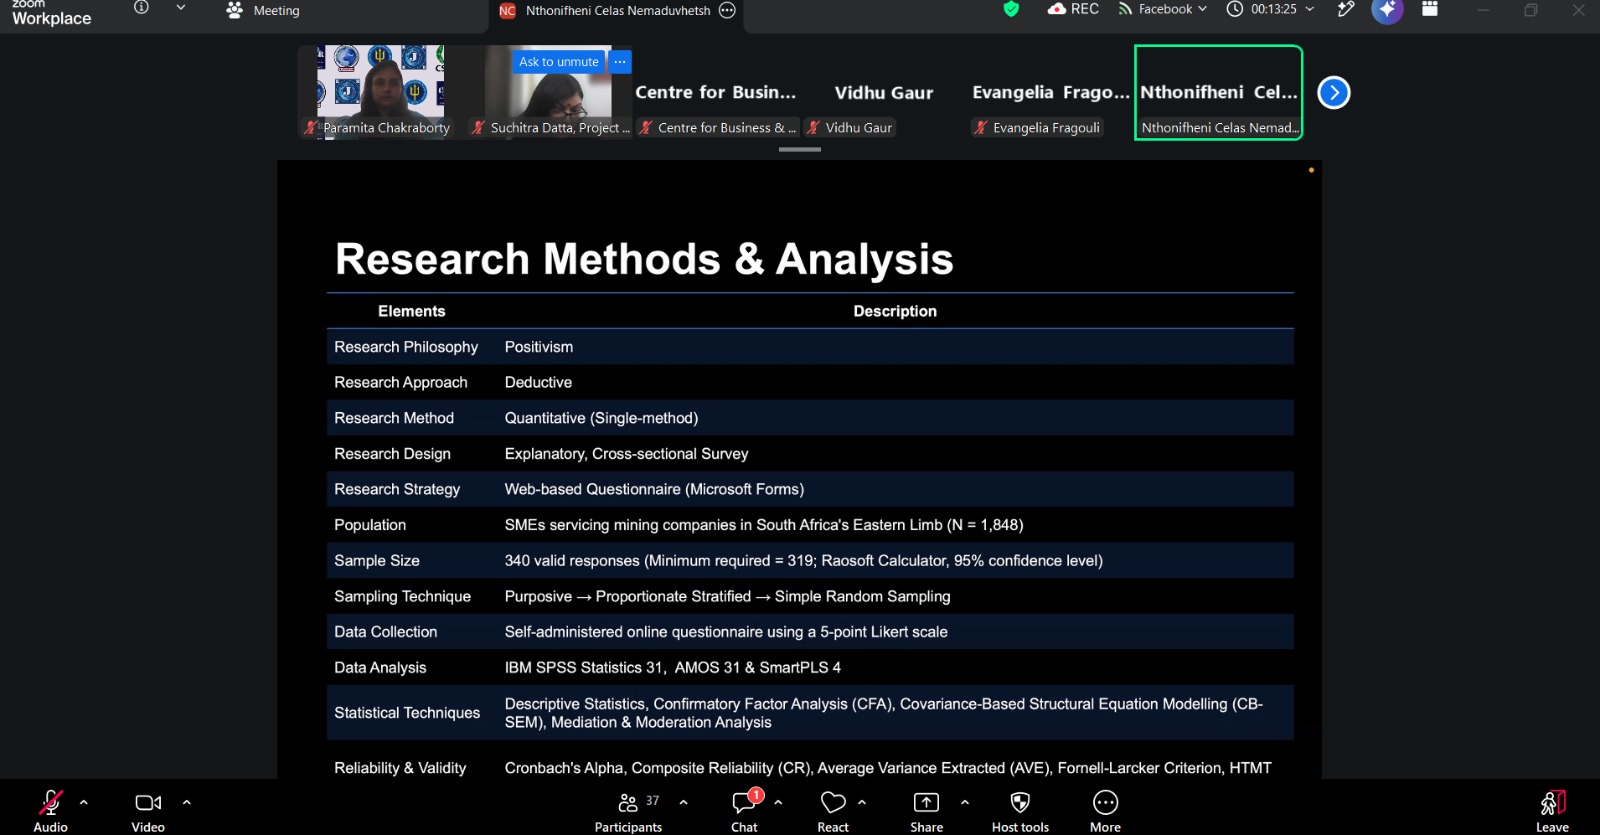
Task: Click Ask to unmute on Suchitra Datta
Action: click(x=559, y=62)
